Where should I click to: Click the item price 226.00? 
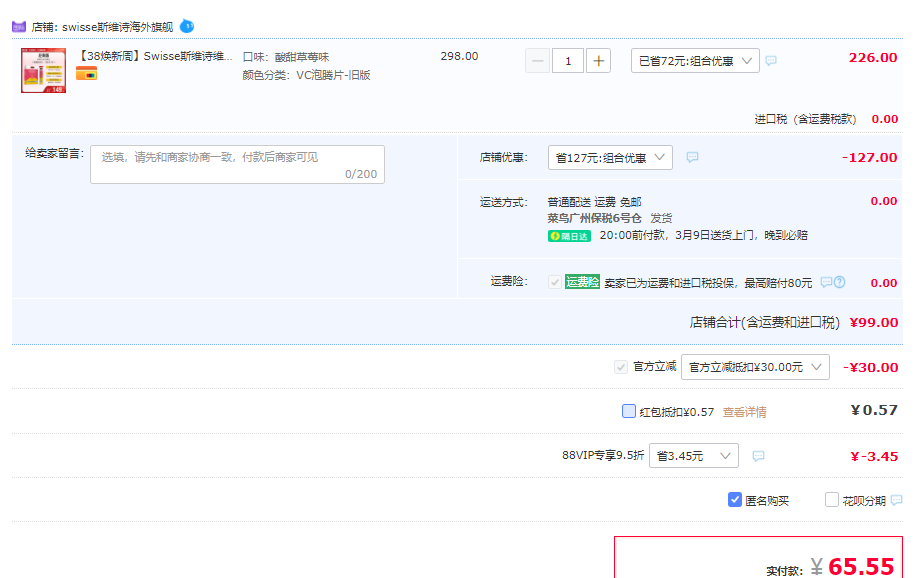click(x=873, y=58)
